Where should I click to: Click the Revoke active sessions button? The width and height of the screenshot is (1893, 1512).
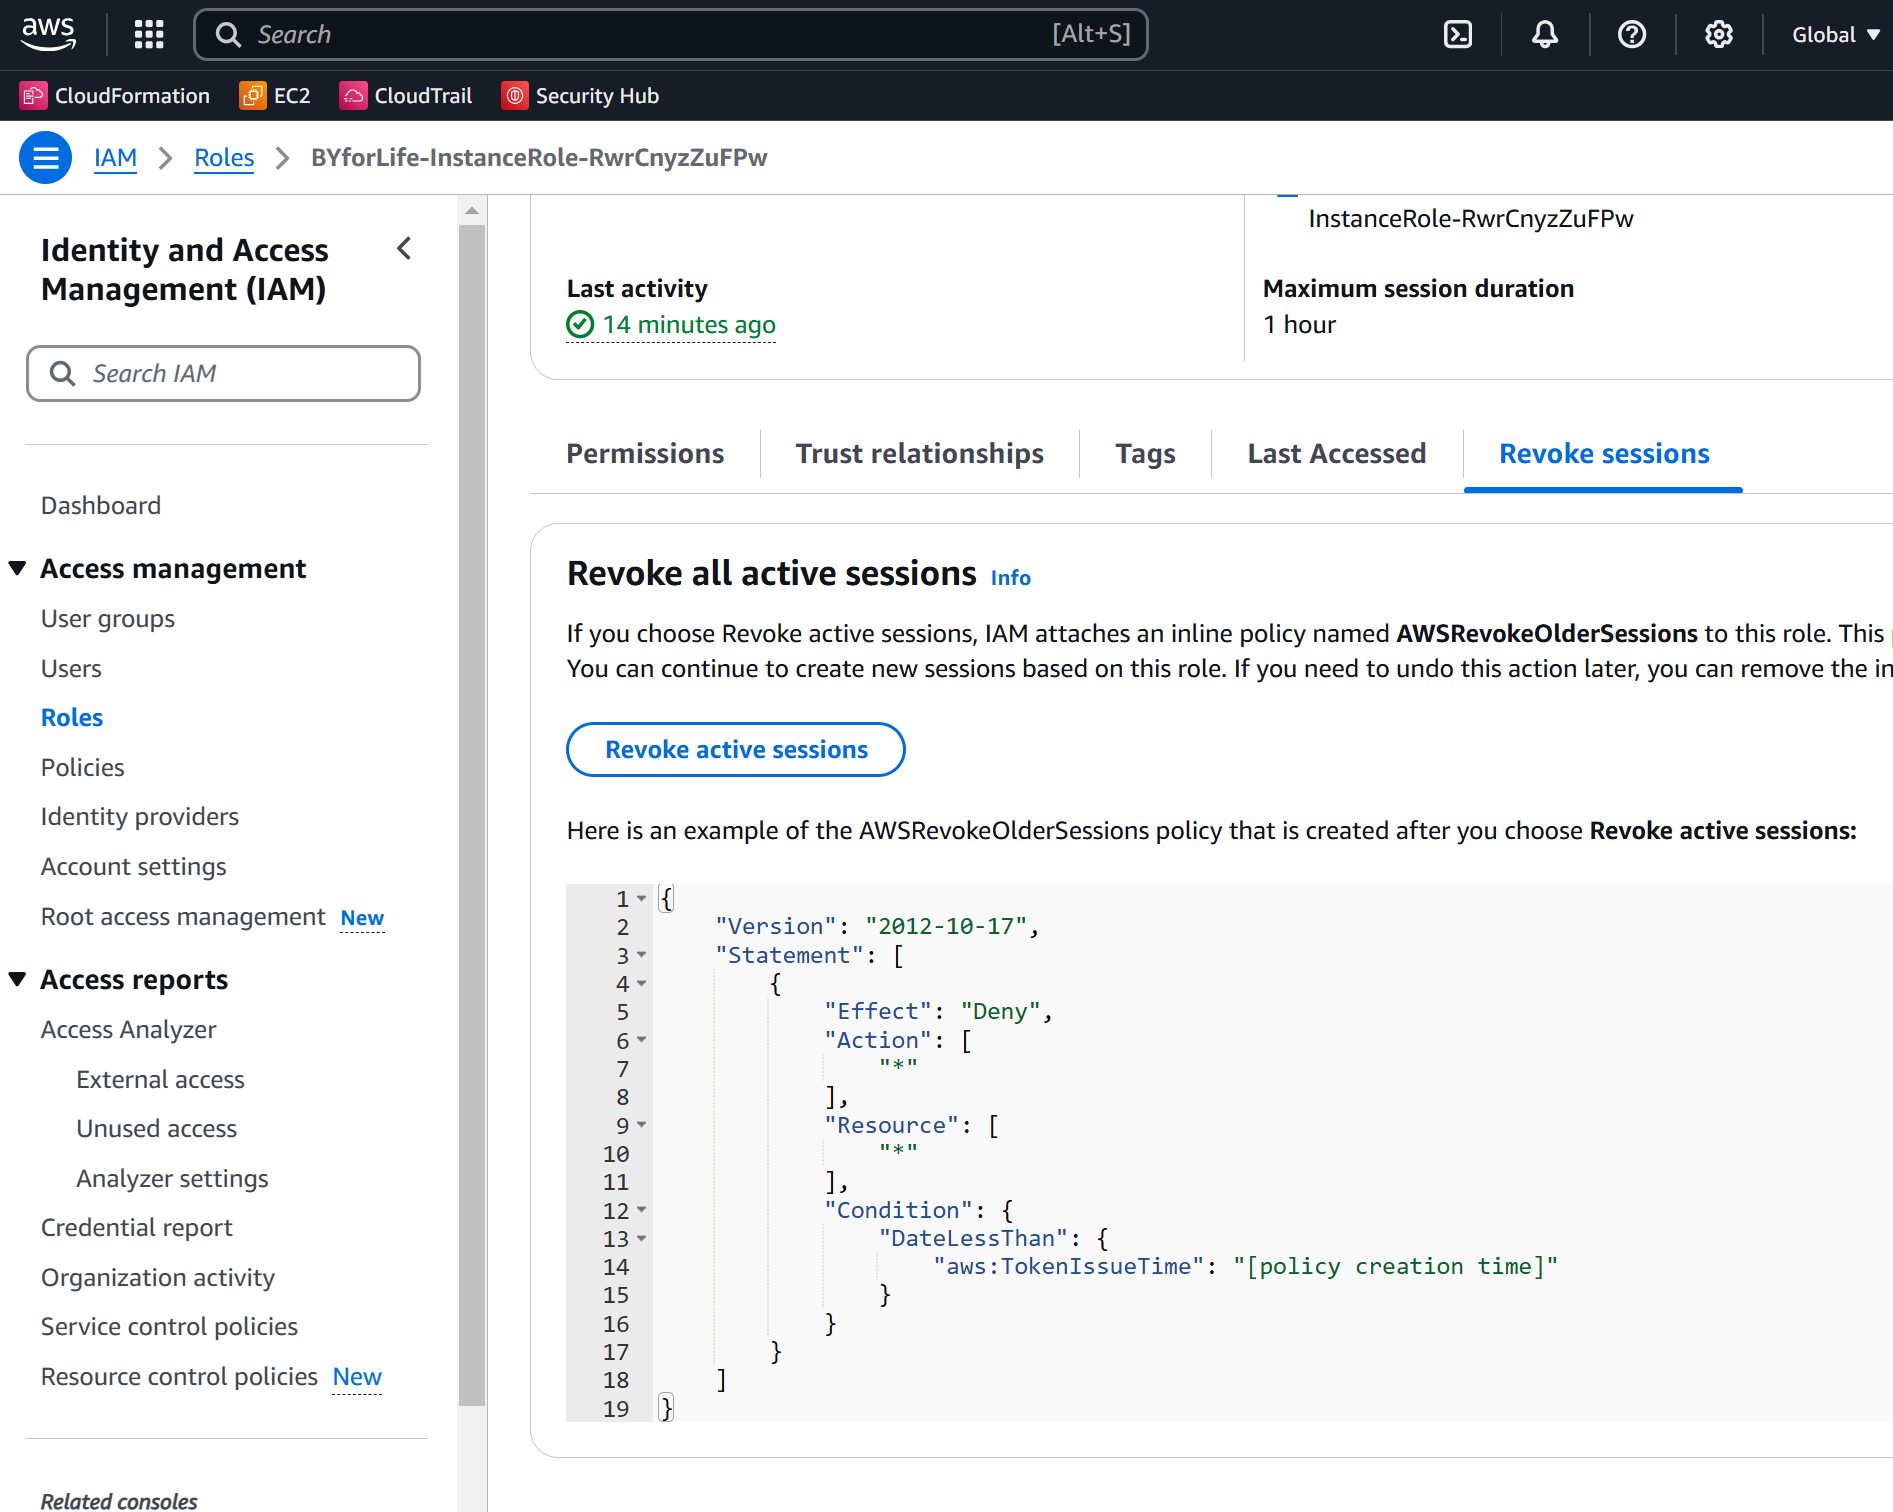tap(736, 750)
